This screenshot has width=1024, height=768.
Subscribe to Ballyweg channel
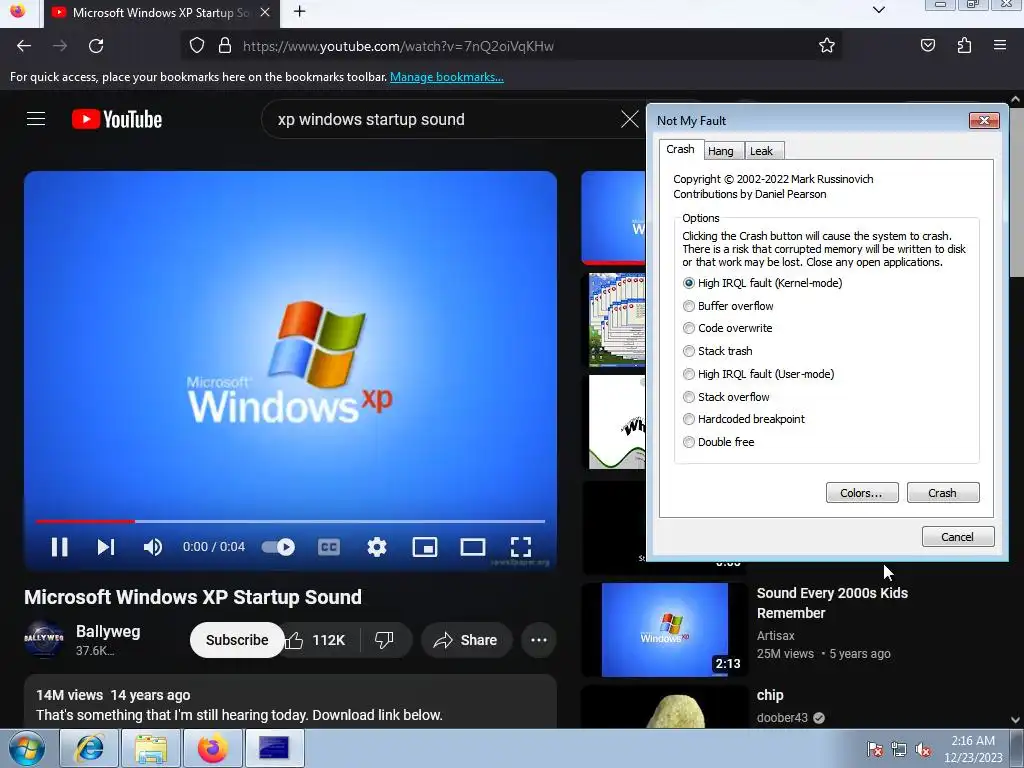(x=237, y=640)
